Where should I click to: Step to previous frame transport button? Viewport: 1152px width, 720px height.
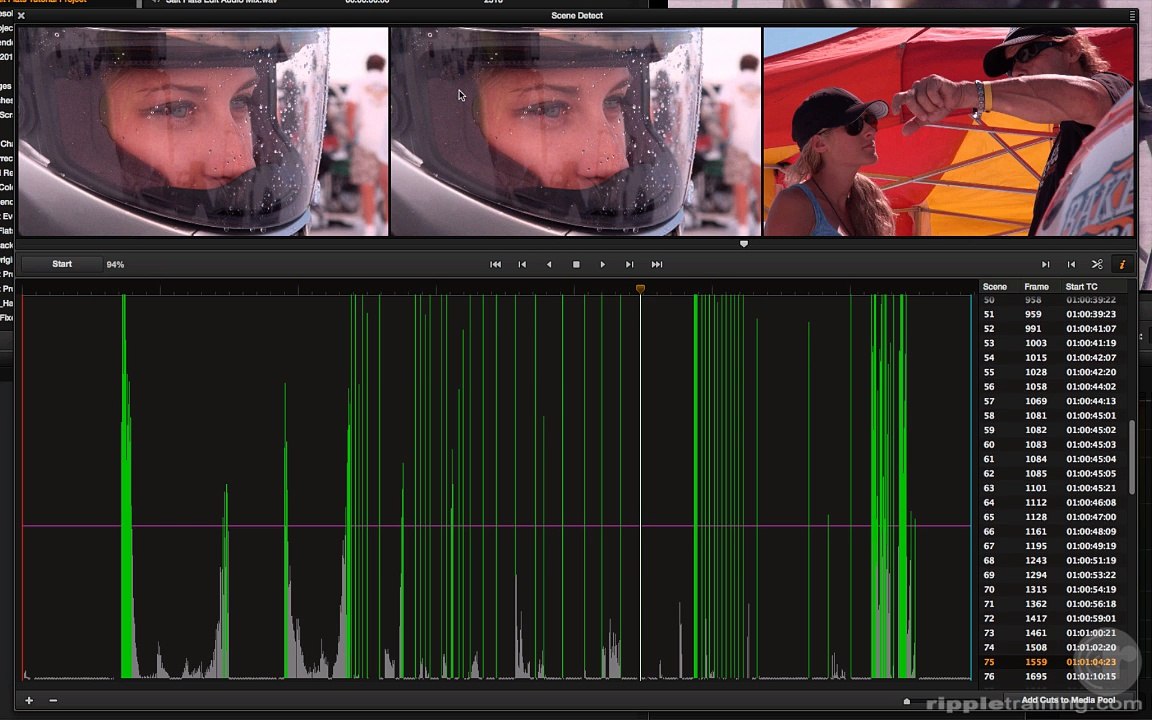click(522, 264)
